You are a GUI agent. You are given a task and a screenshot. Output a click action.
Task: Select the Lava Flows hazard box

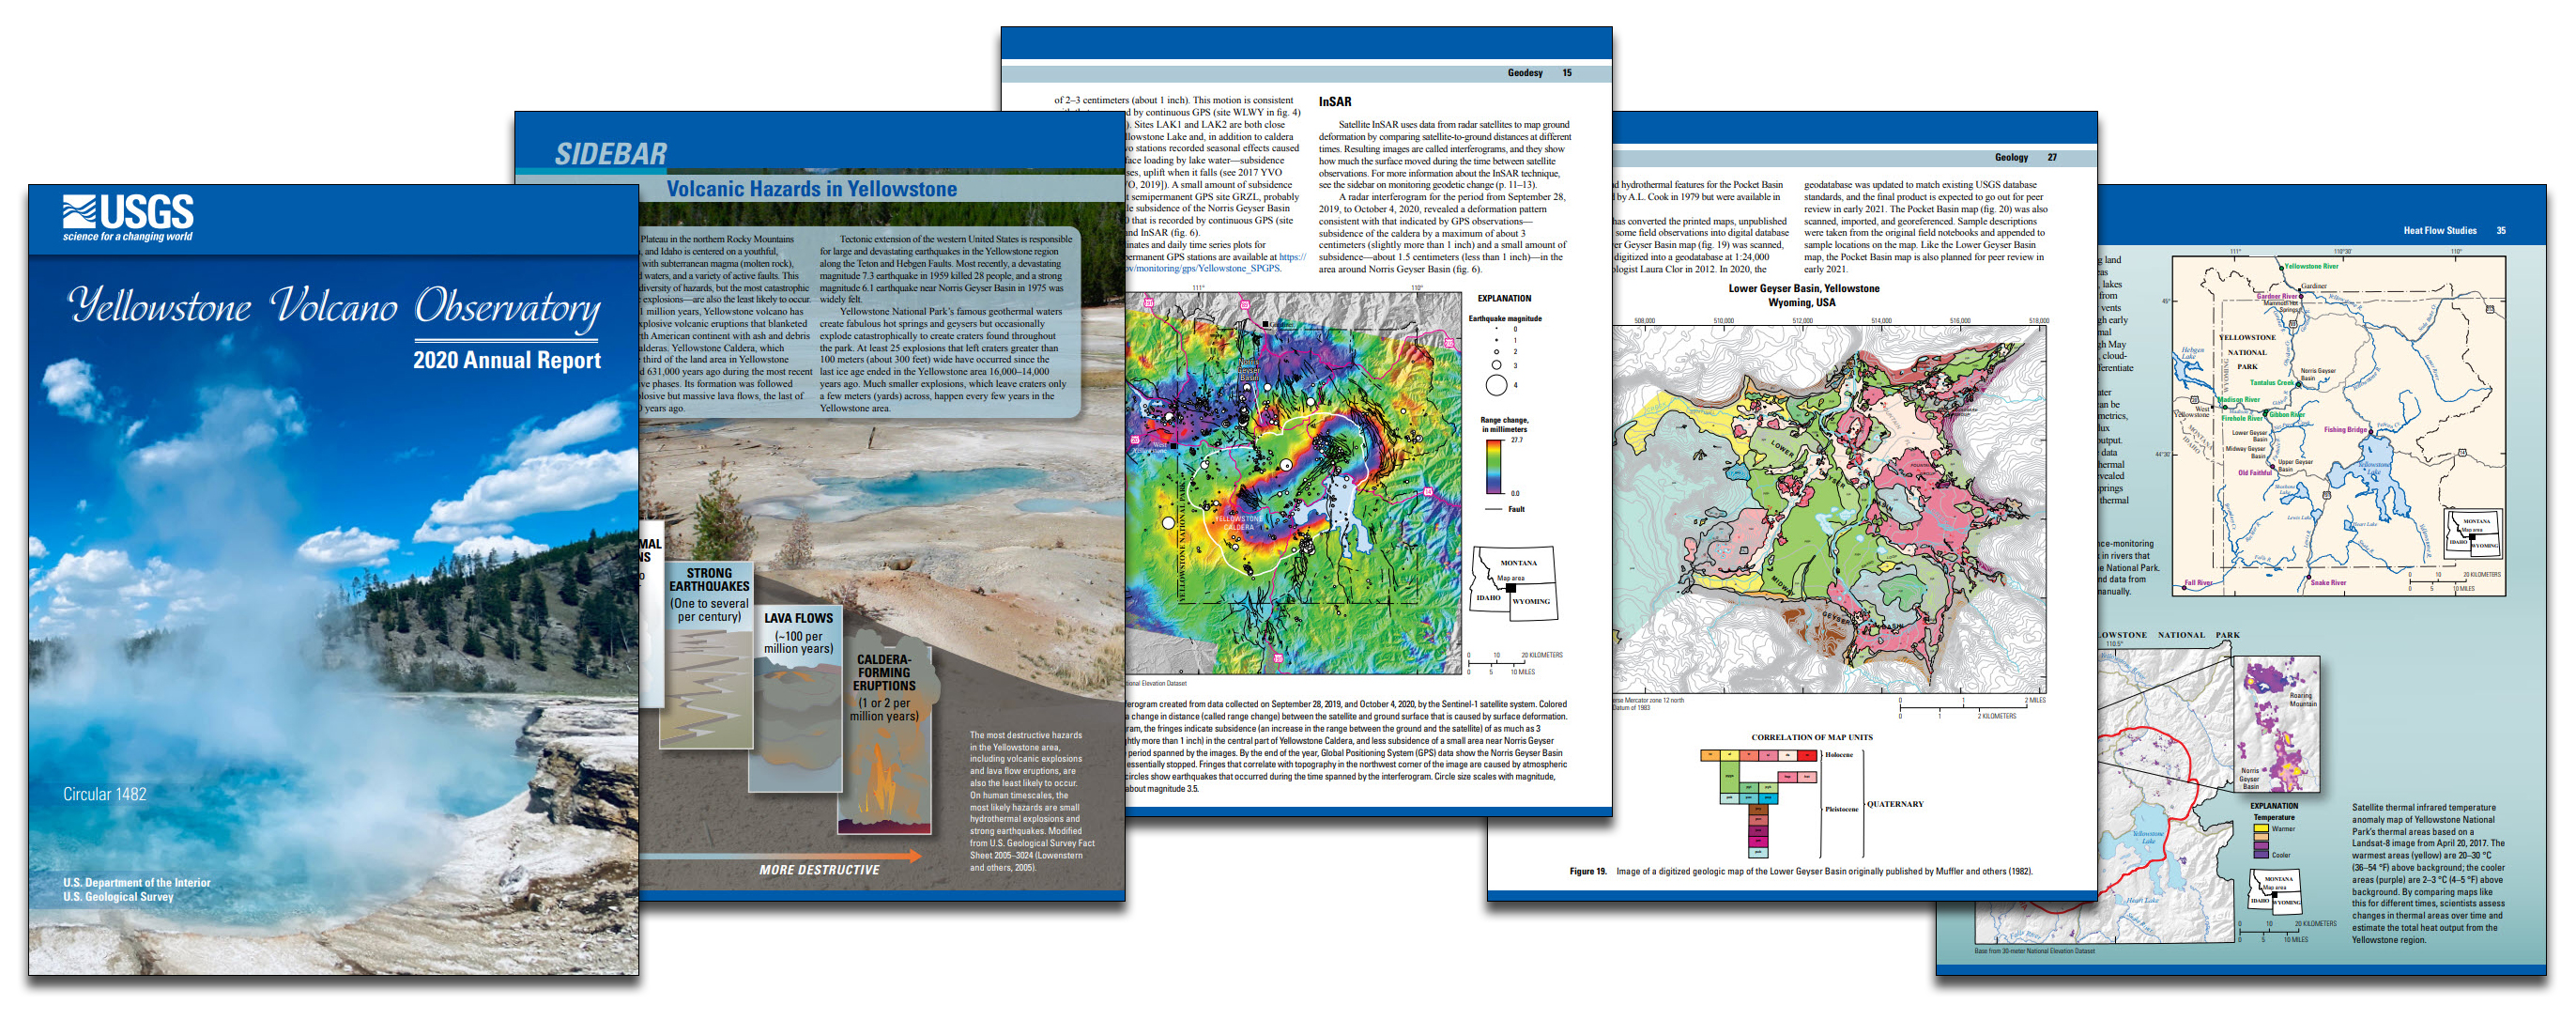click(797, 697)
